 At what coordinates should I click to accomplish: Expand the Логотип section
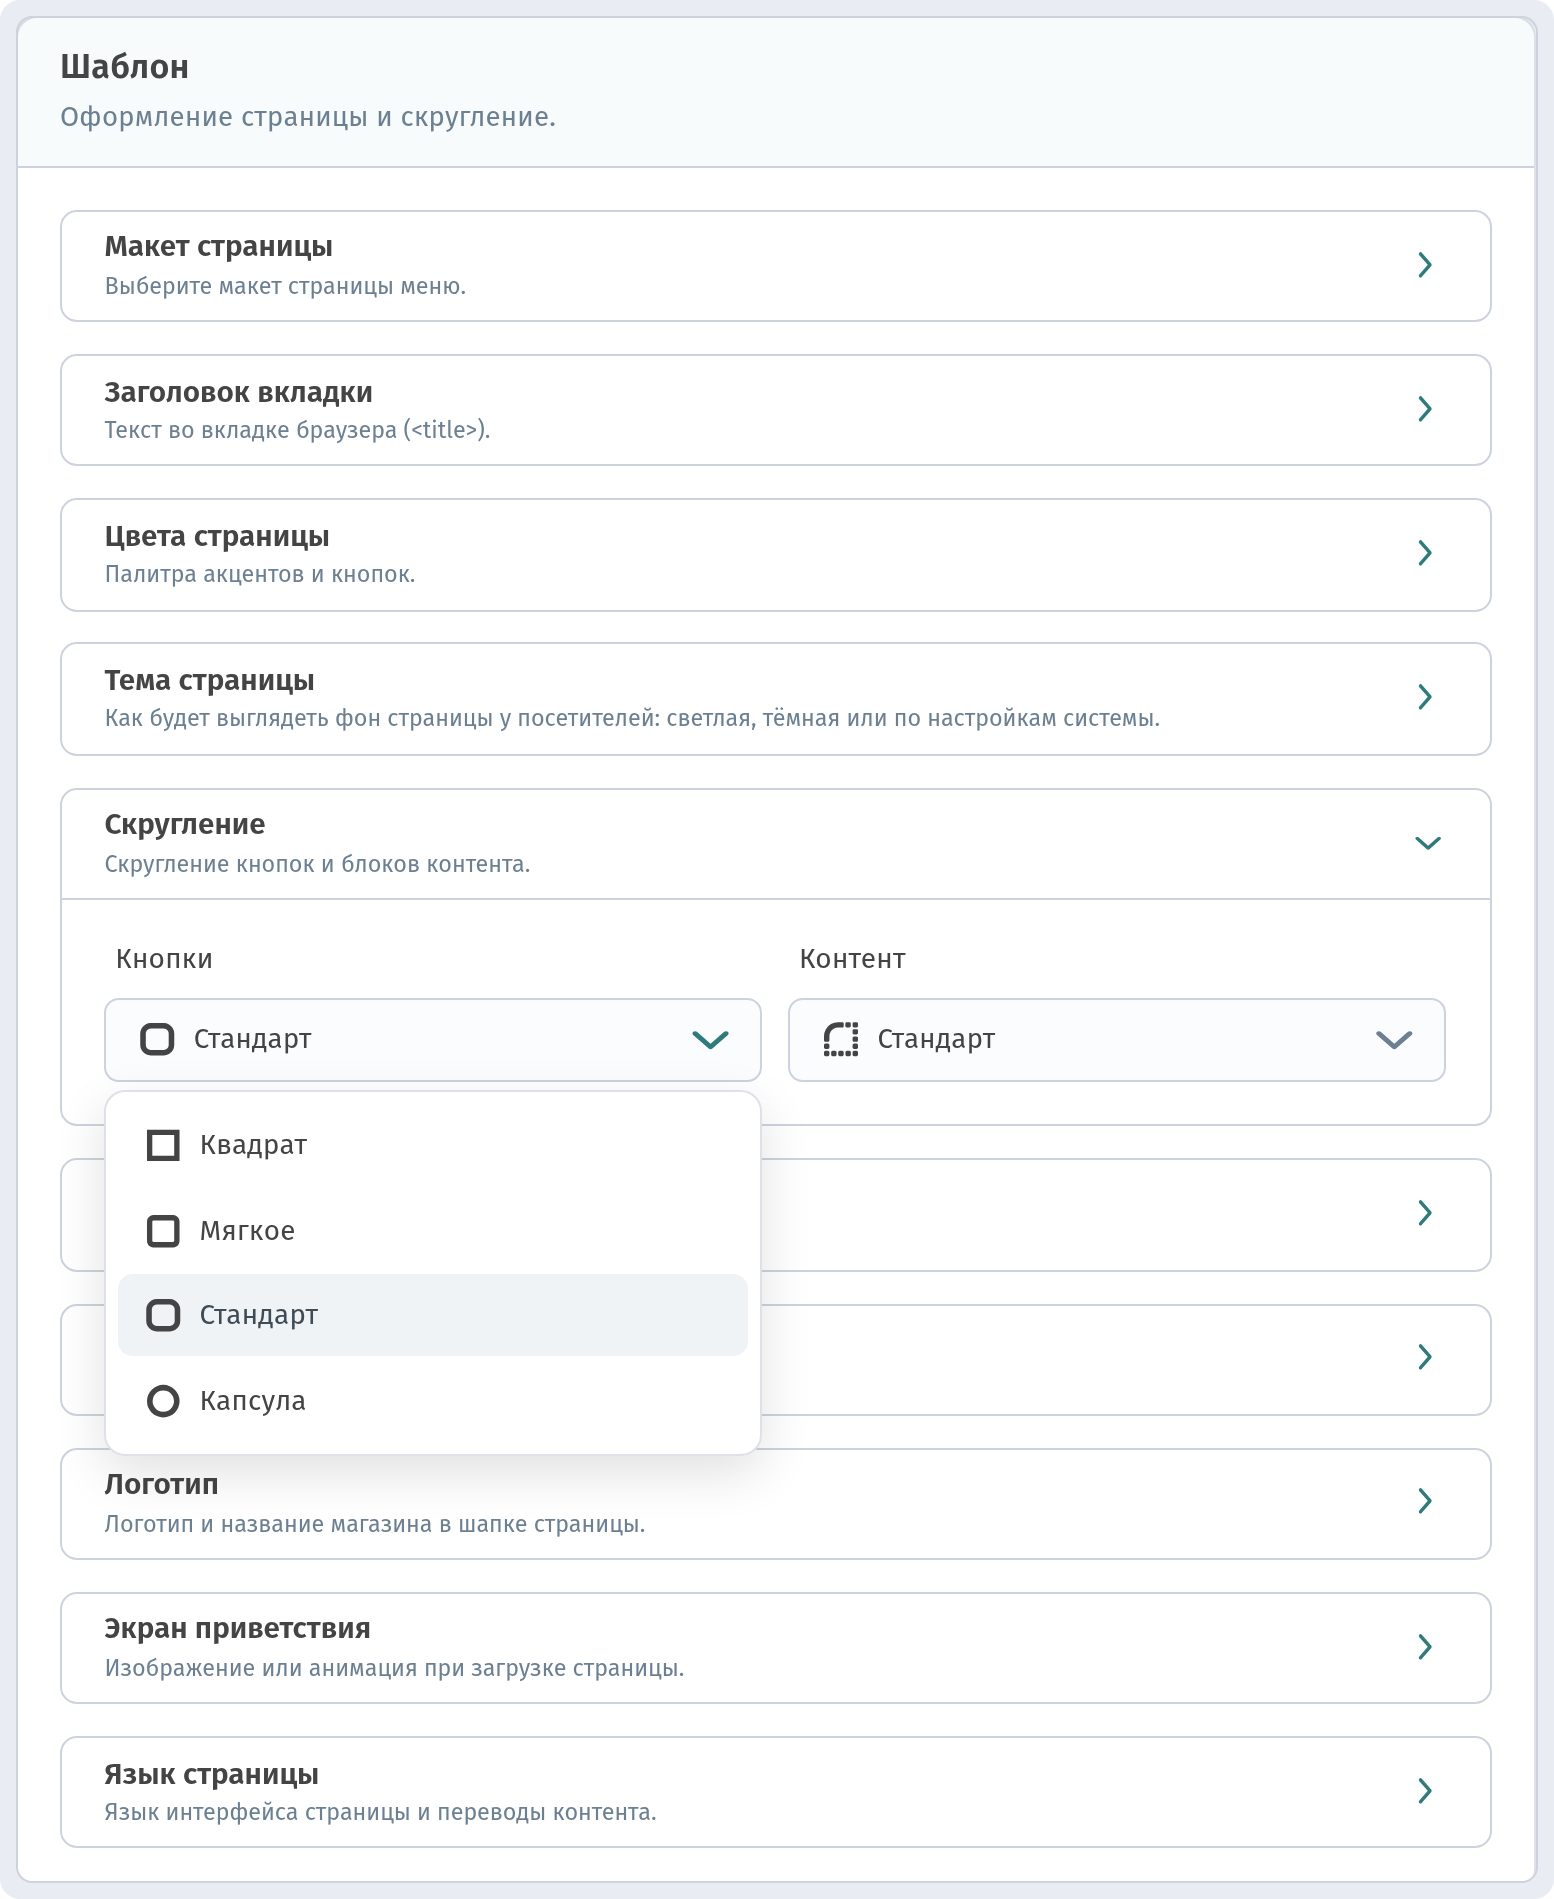click(x=775, y=1504)
